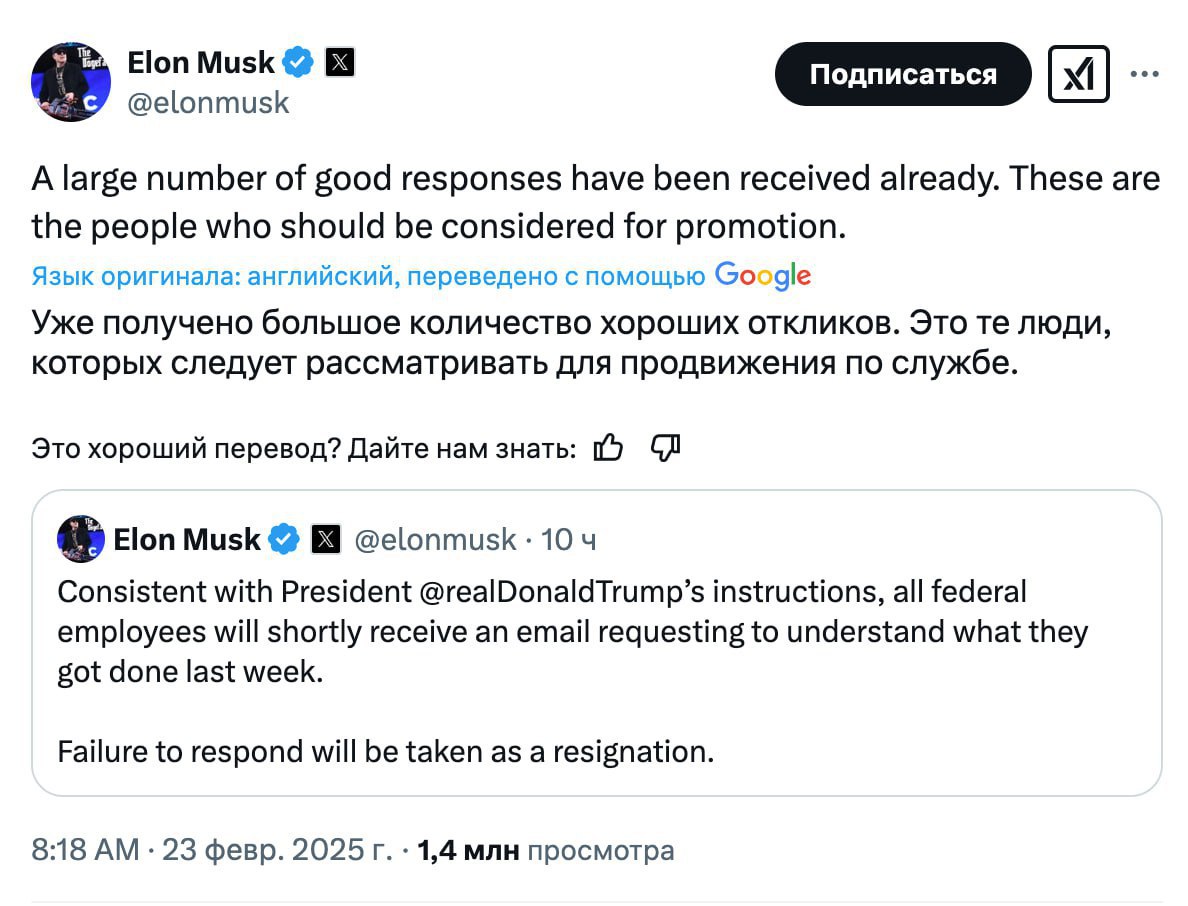The height and width of the screenshot is (906, 1188).
Task: Click Elon Musk's main profile avatar
Action: pos(70,83)
